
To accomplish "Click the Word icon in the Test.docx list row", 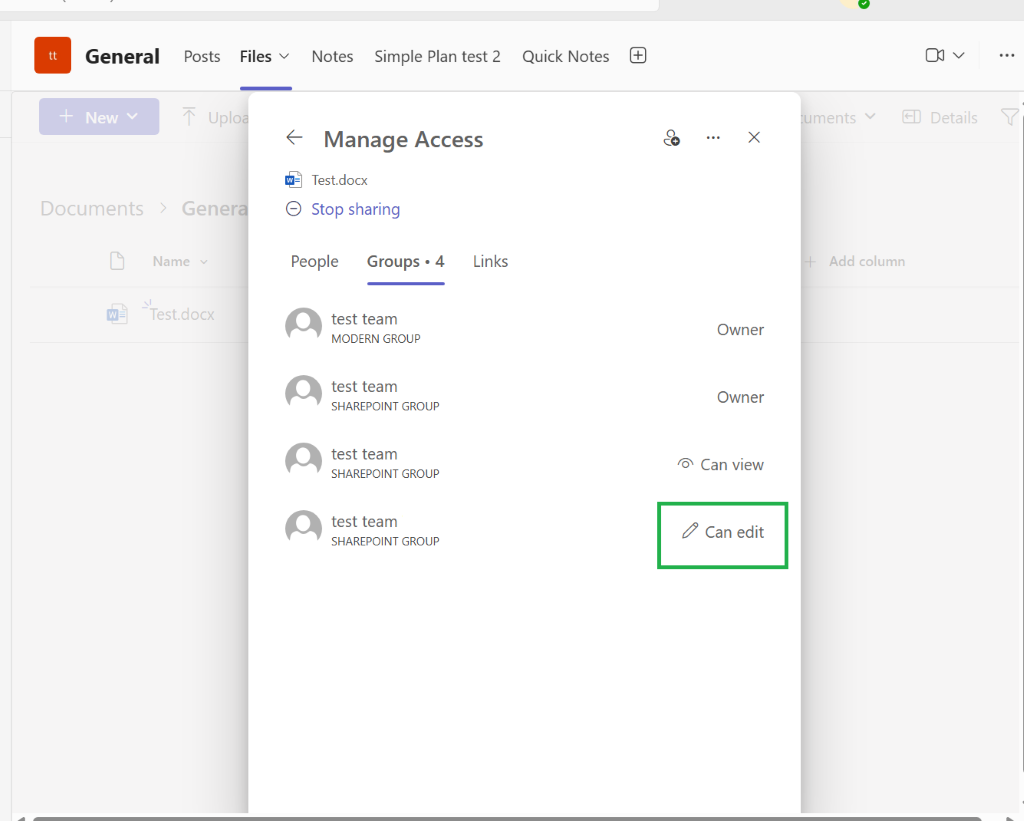I will (x=117, y=314).
